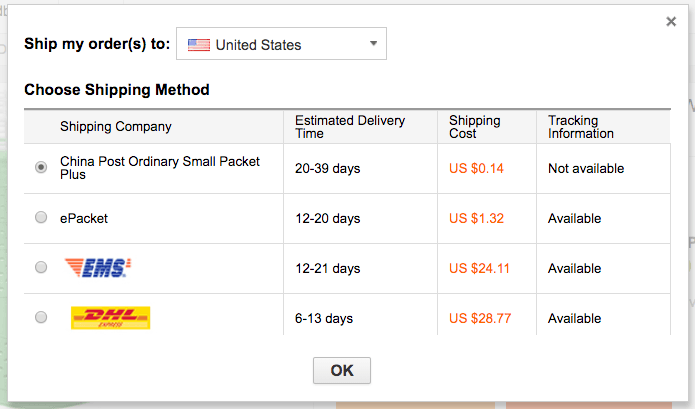Click the DHL Express logo
This screenshot has width=695, height=409.
point(110,318)
